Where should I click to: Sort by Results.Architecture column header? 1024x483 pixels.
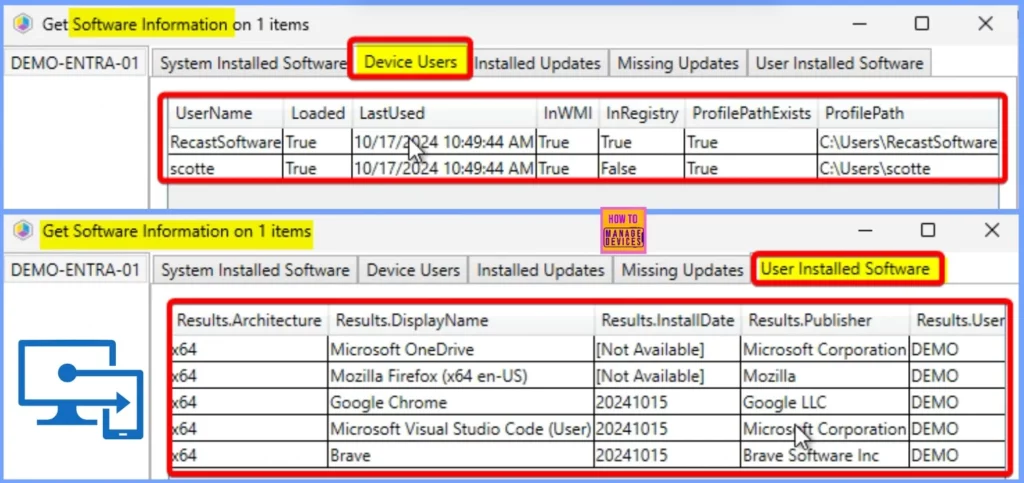249,320
